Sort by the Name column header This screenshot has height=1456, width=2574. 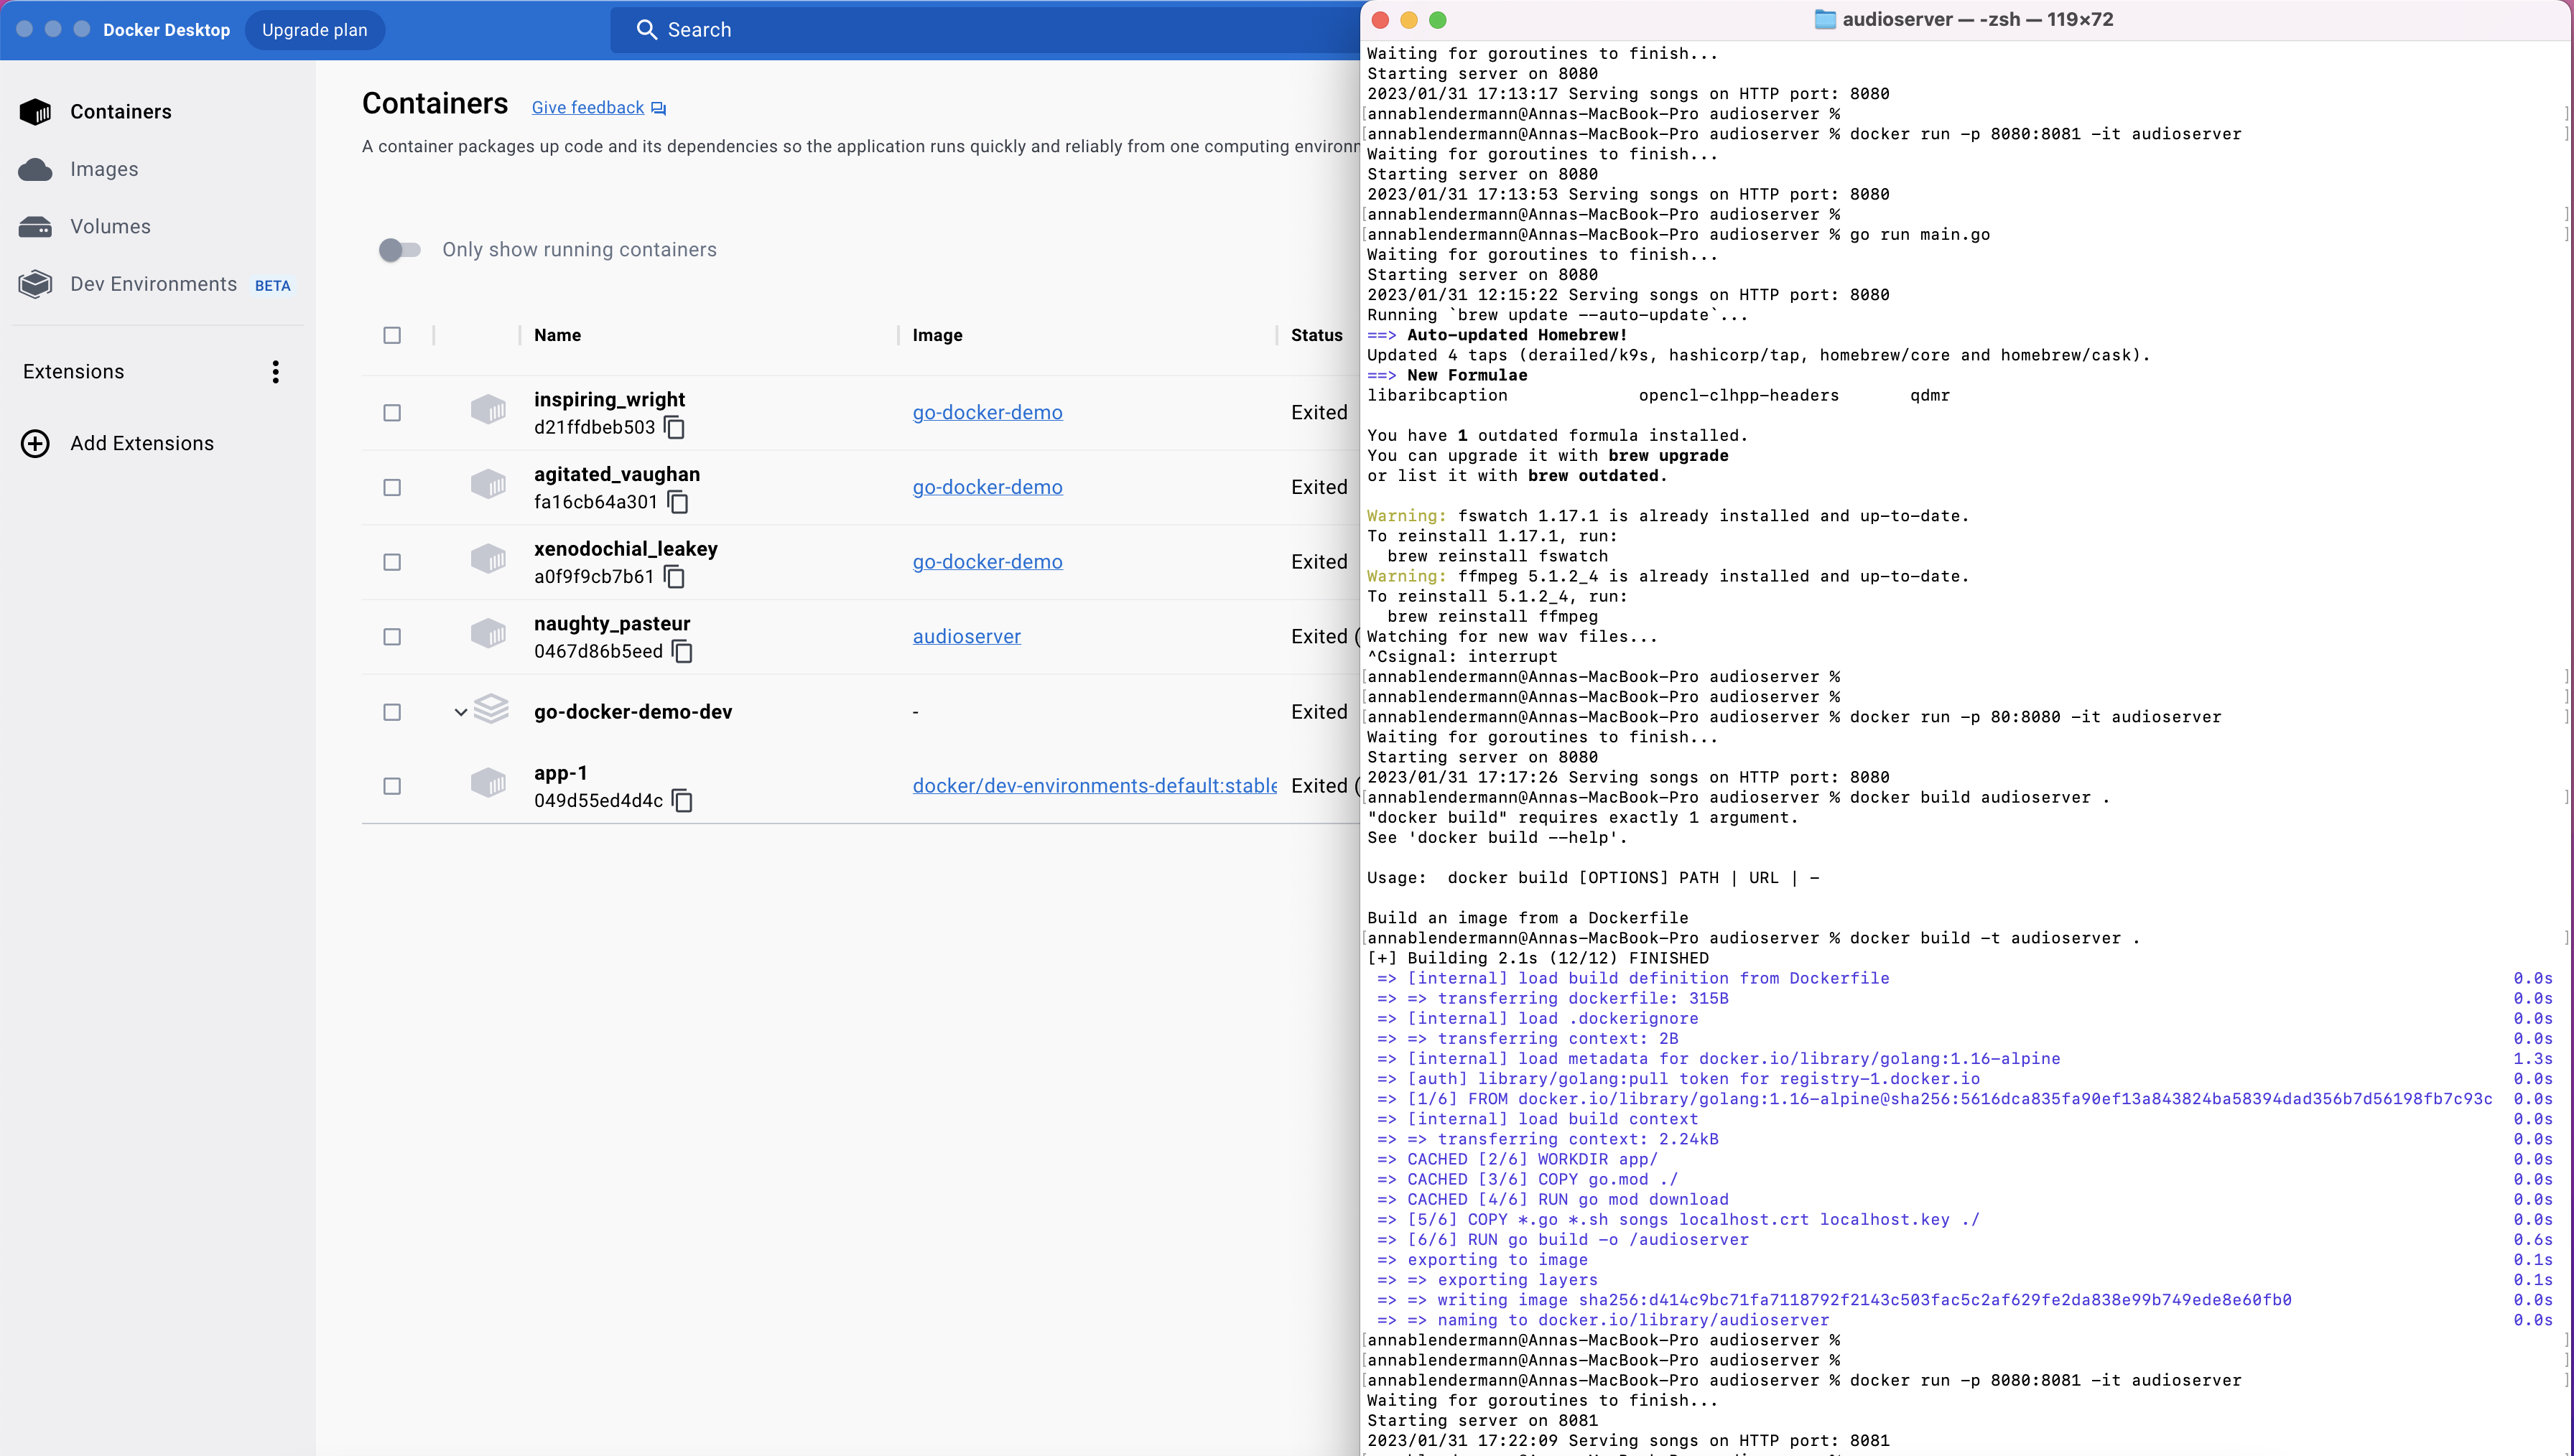pos(557,336)
